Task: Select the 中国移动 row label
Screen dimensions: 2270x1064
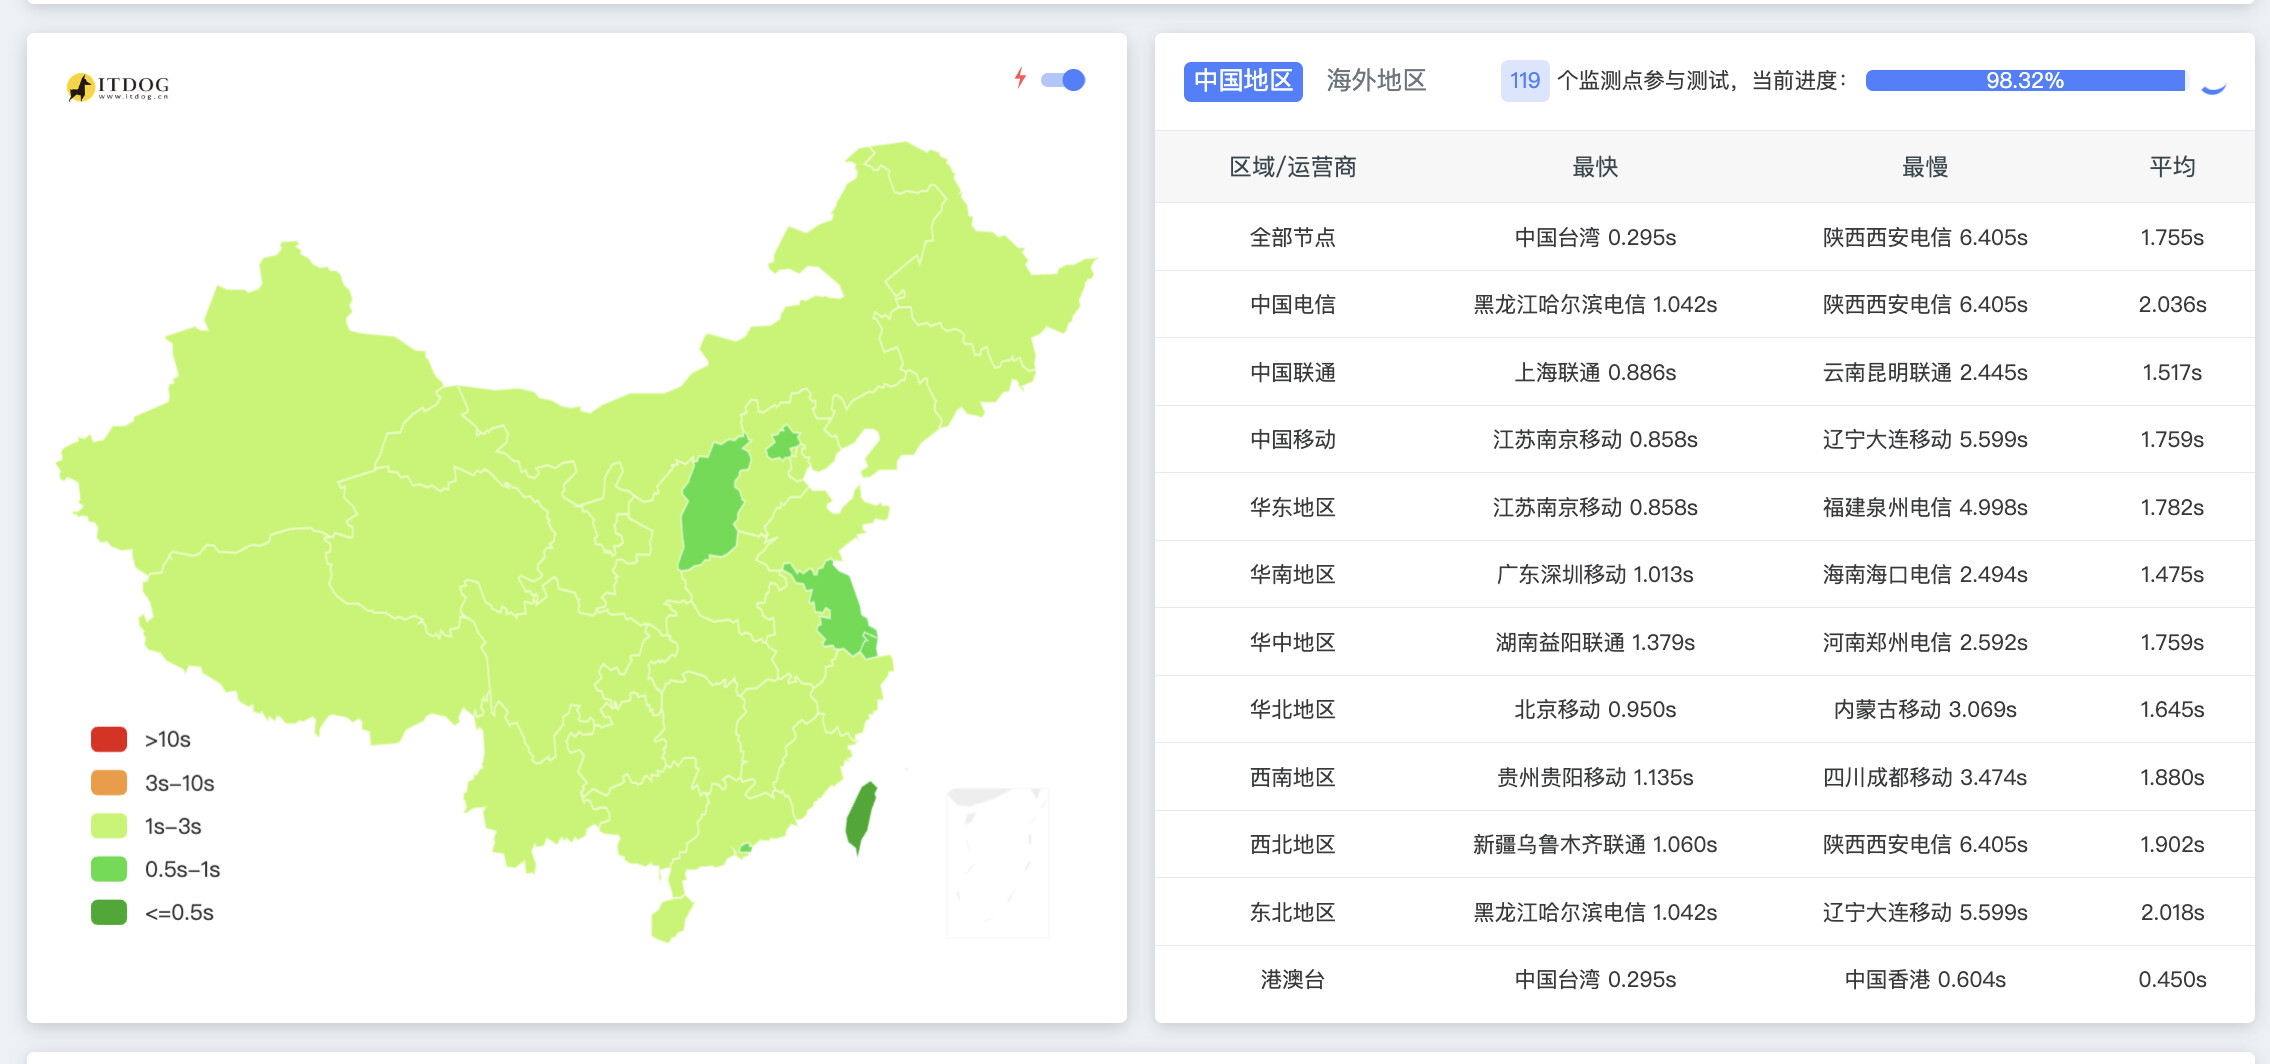Action: pos(1292,439)
